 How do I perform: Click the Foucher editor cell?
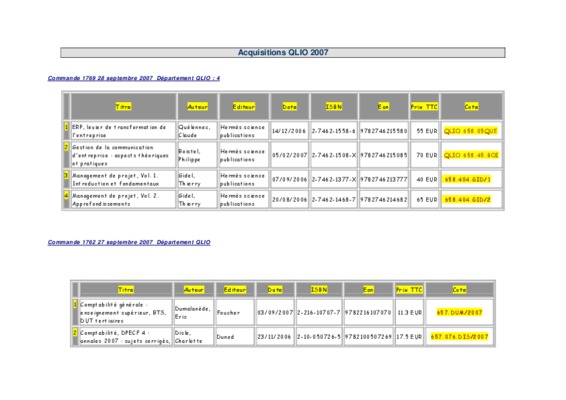click(235, 312)
